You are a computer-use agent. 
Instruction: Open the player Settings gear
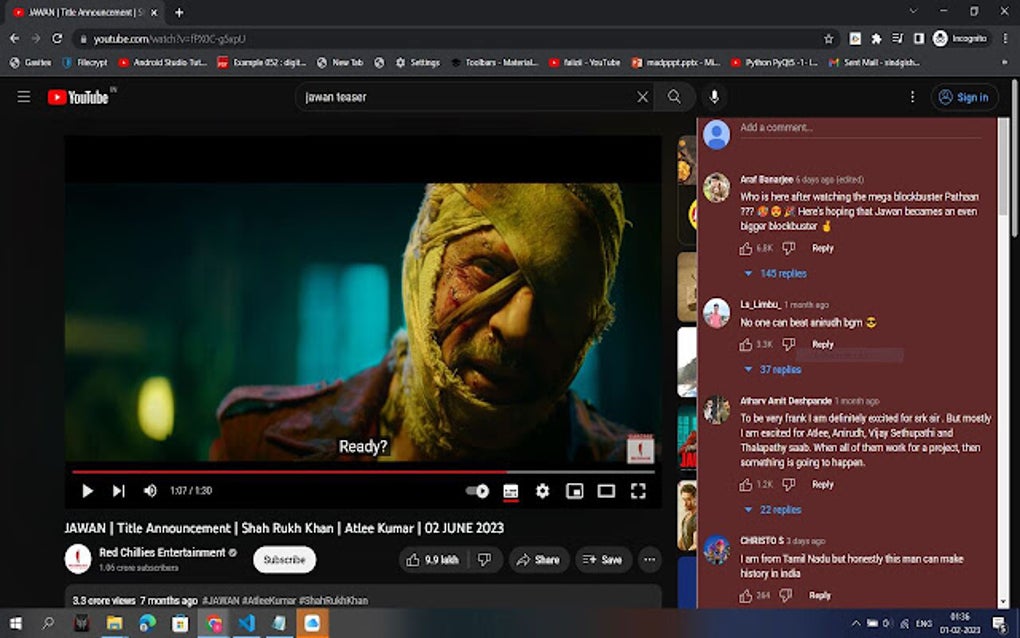tap(542, 491)
